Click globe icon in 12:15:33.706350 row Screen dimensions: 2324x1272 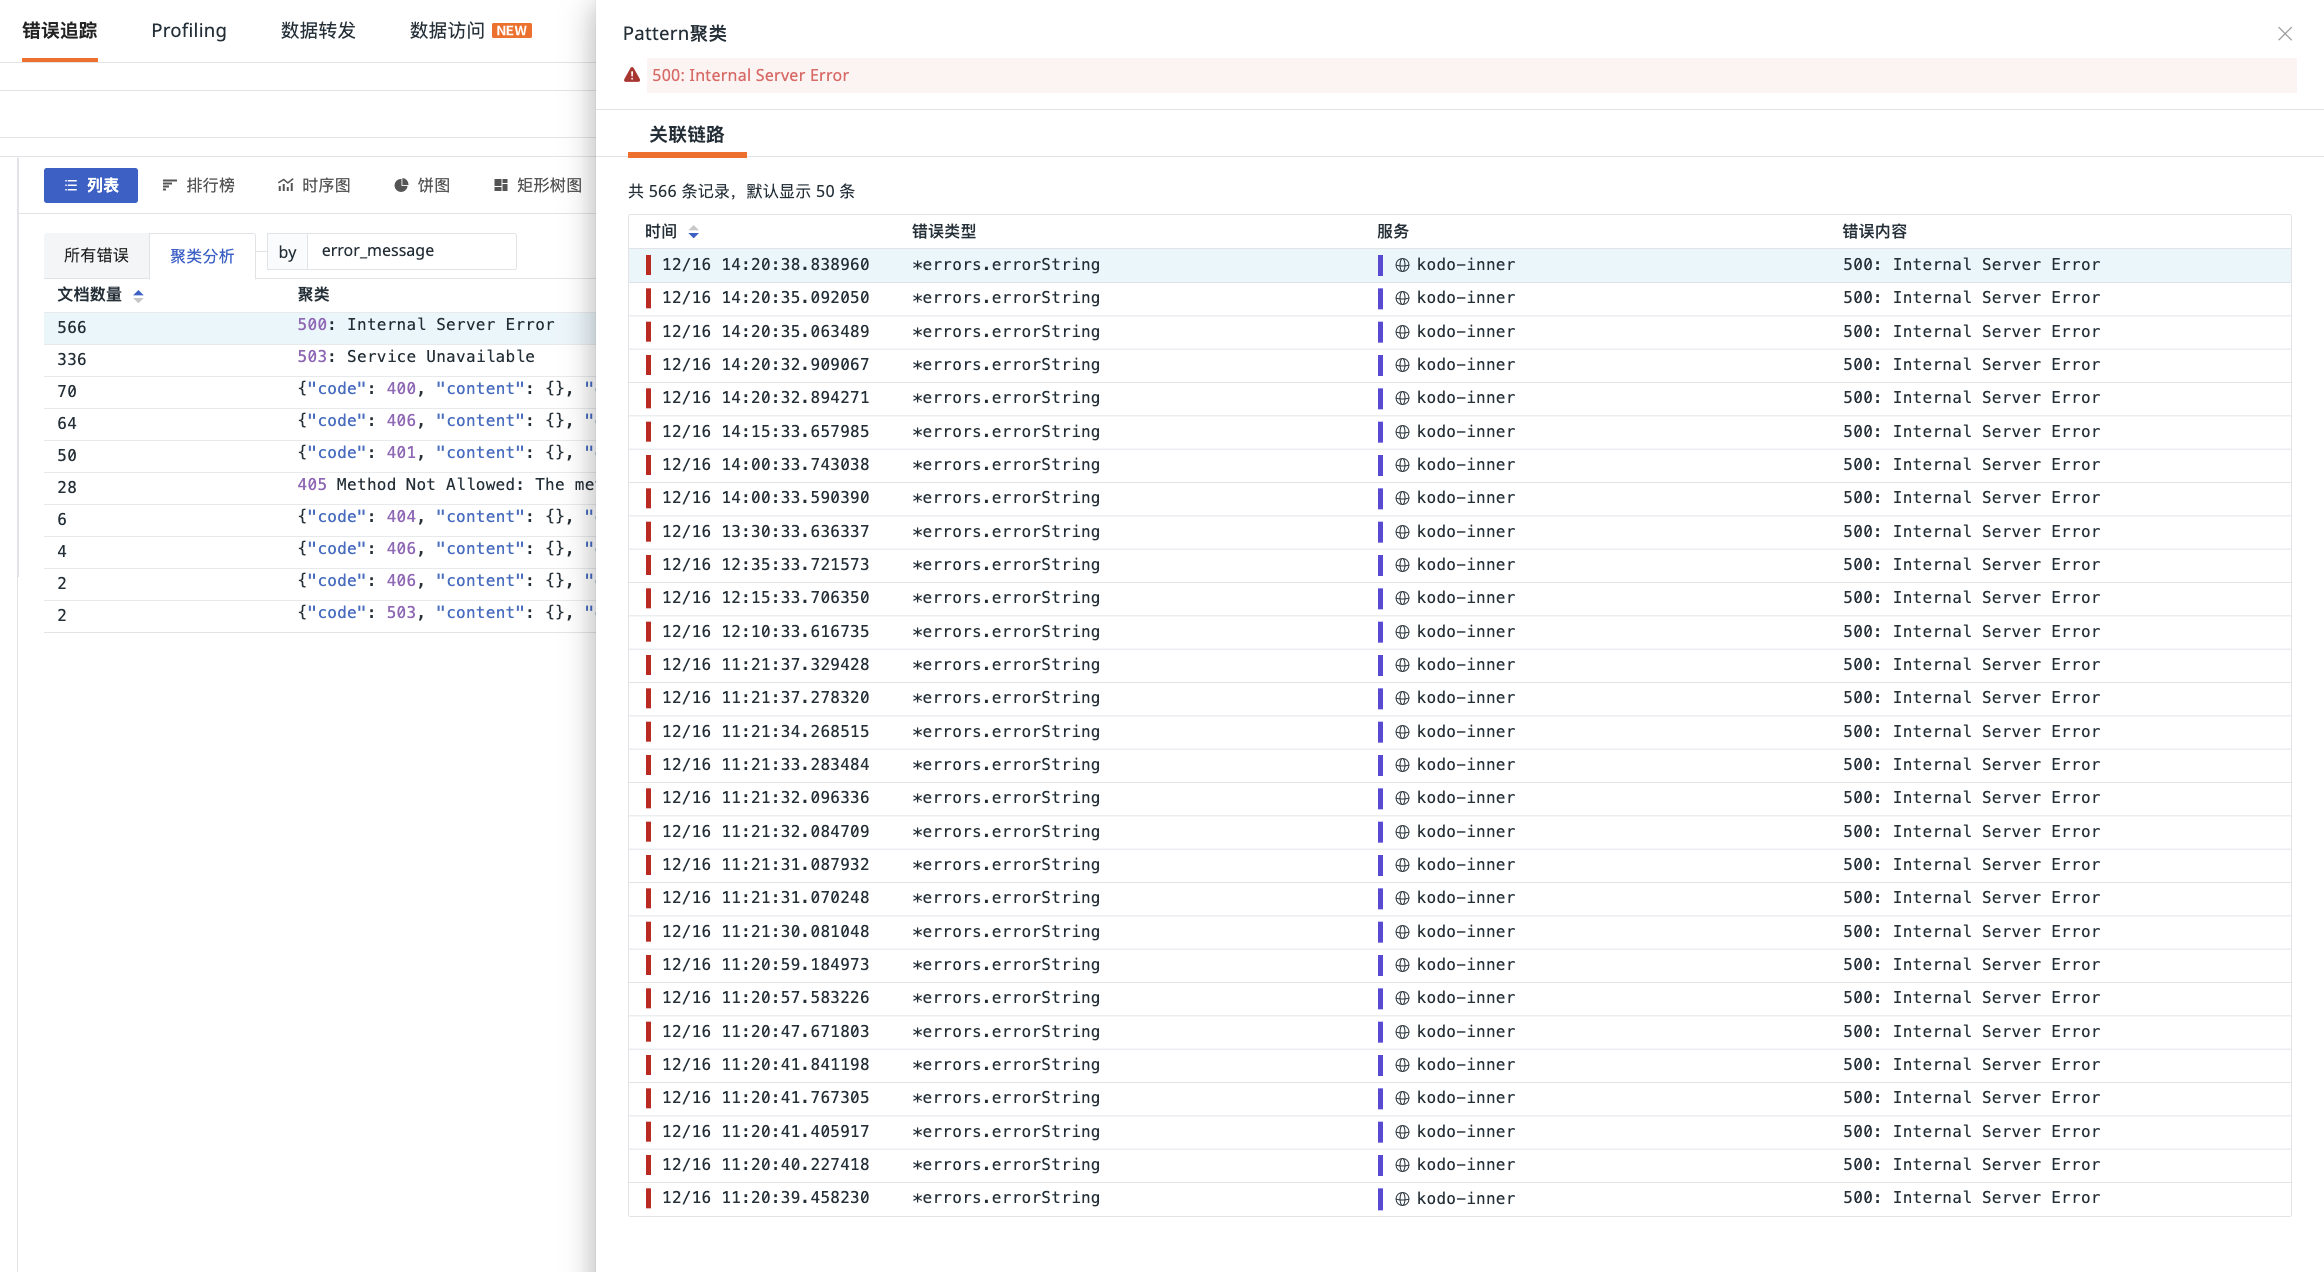point(1402,598)
